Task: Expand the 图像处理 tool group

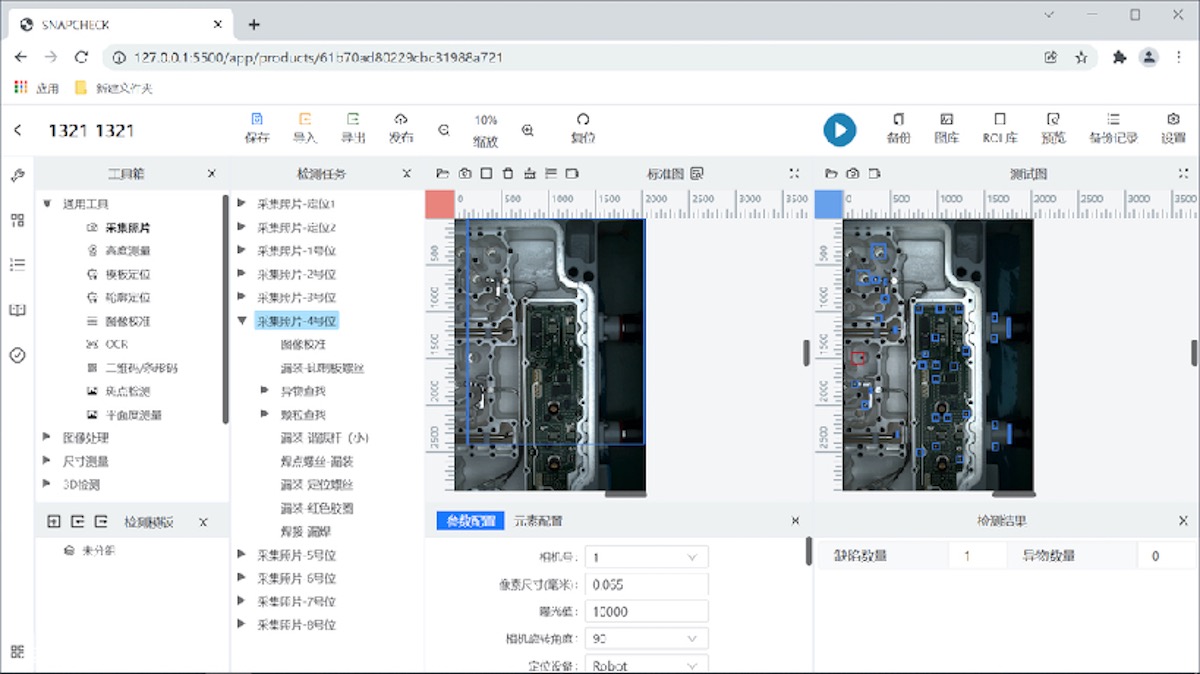Action: tap(47, 437)
